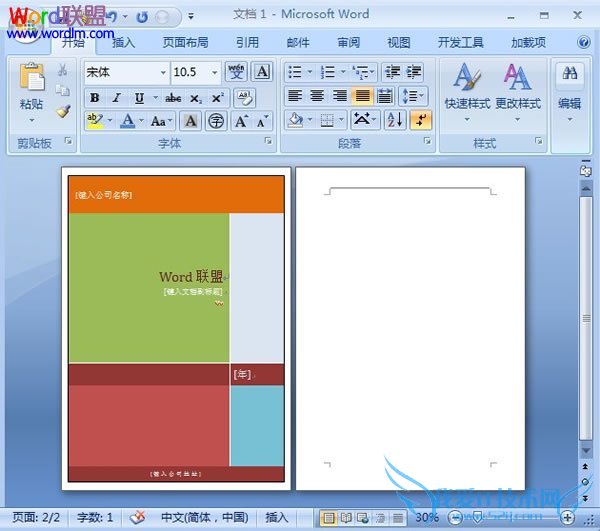Click 更改样式 change styles button
This screenshot has height=531, width=600.
[x=518, y=92]
